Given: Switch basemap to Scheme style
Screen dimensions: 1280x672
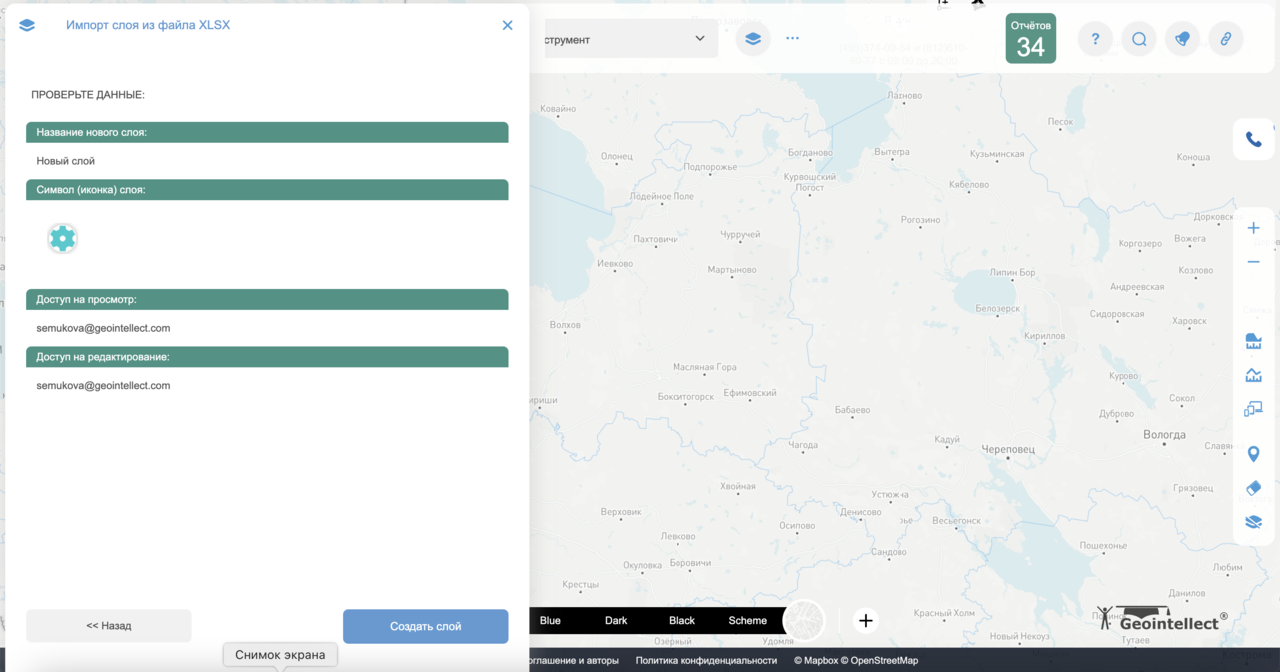Looking at the screenshot, I should click(x=747, y=620).
